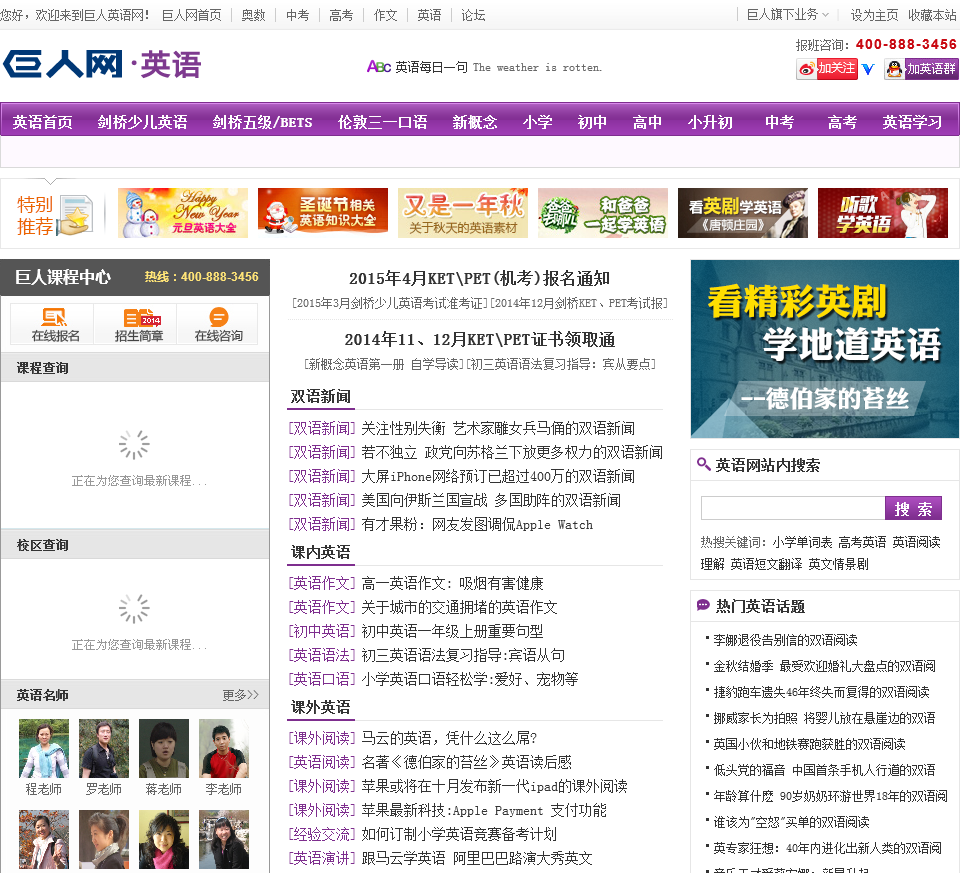Click the 论坛 top link
Screen dimensions: 960x873
(473, 15)
